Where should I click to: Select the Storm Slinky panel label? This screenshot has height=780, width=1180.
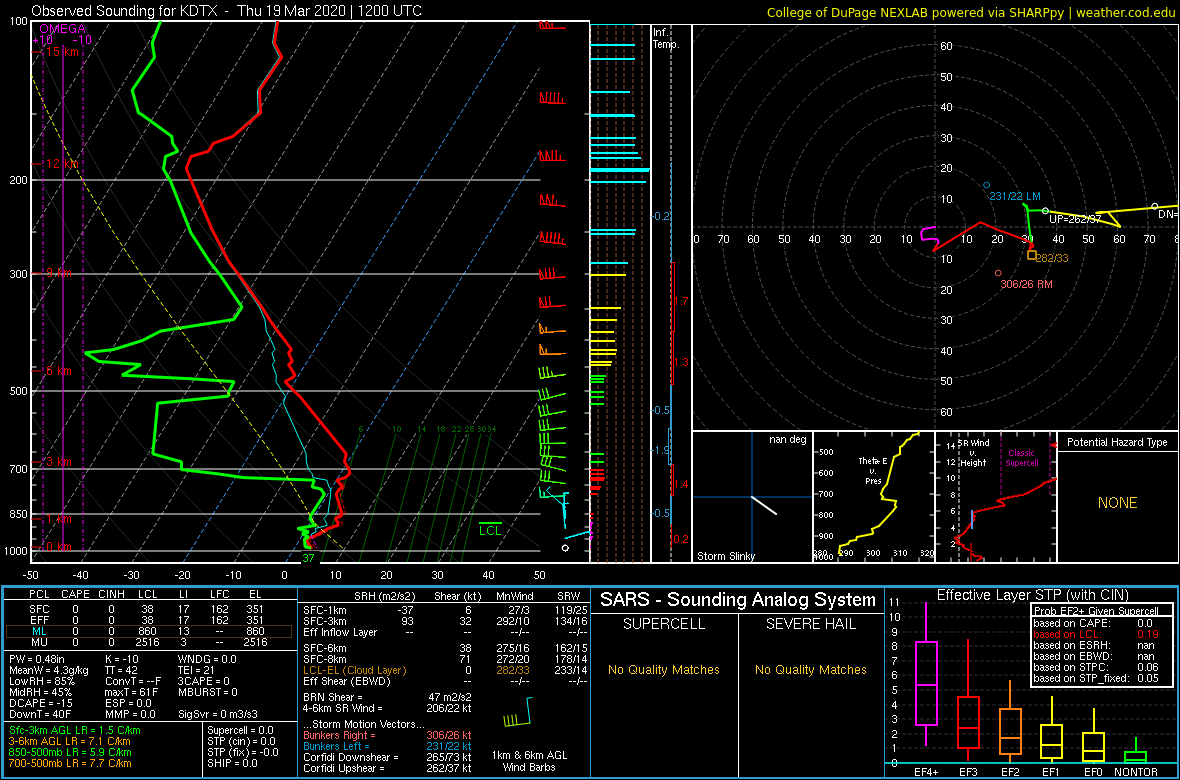coord(726,556)
